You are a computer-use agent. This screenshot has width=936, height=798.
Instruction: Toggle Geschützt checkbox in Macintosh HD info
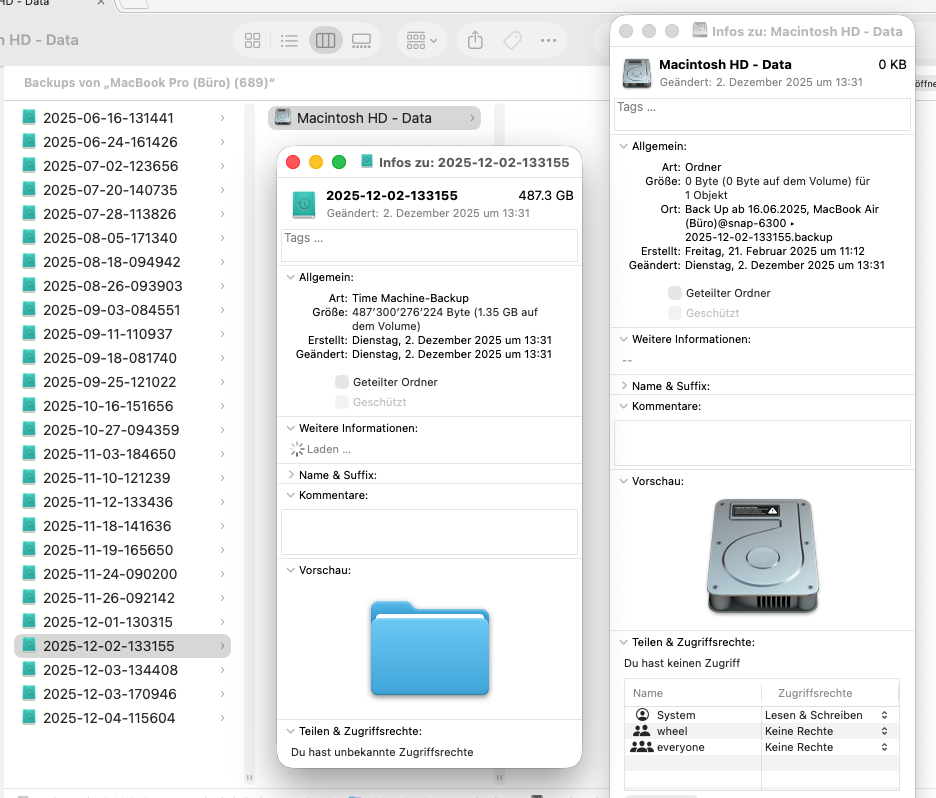[x=675, y=313]
